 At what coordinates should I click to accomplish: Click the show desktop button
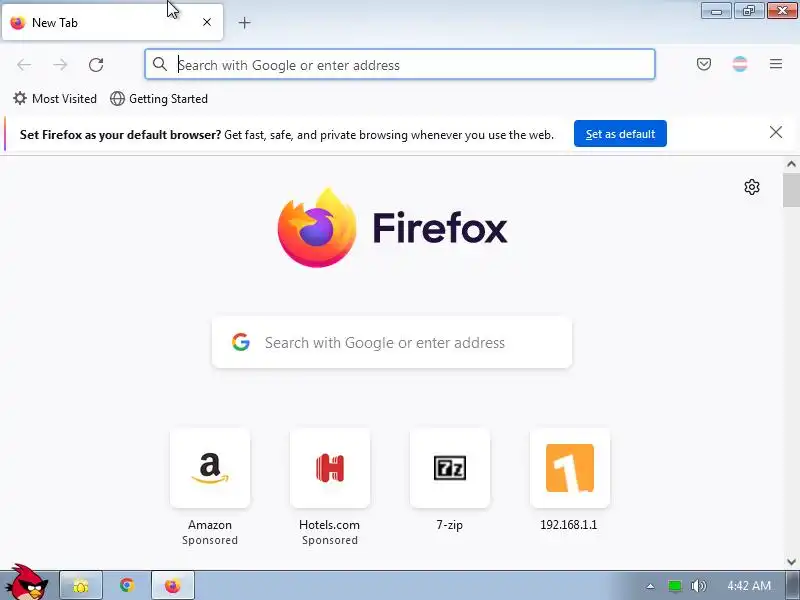click(x=793, y=585)
